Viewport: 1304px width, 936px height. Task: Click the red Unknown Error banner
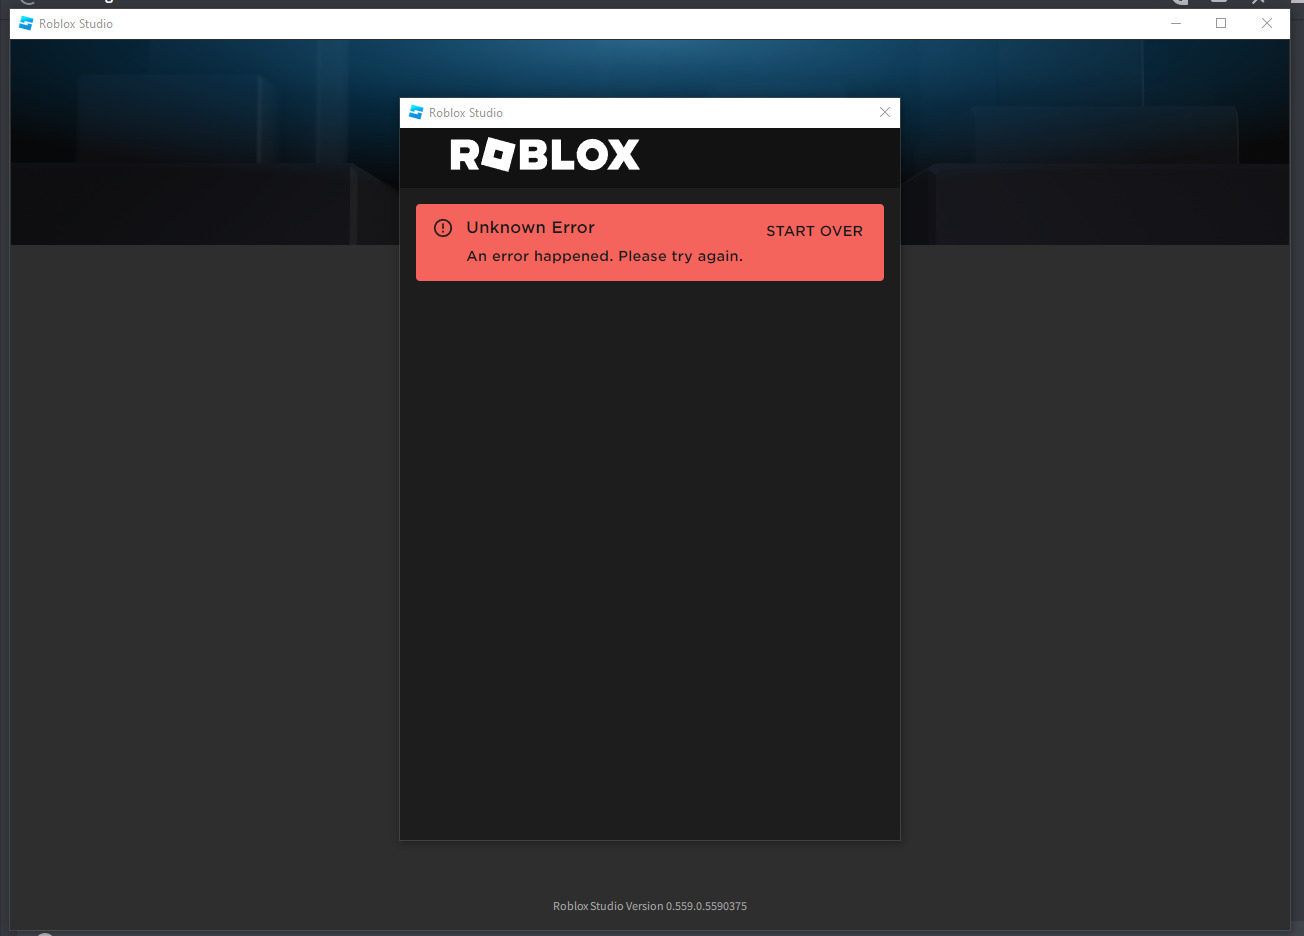click(x=649, y=242)
